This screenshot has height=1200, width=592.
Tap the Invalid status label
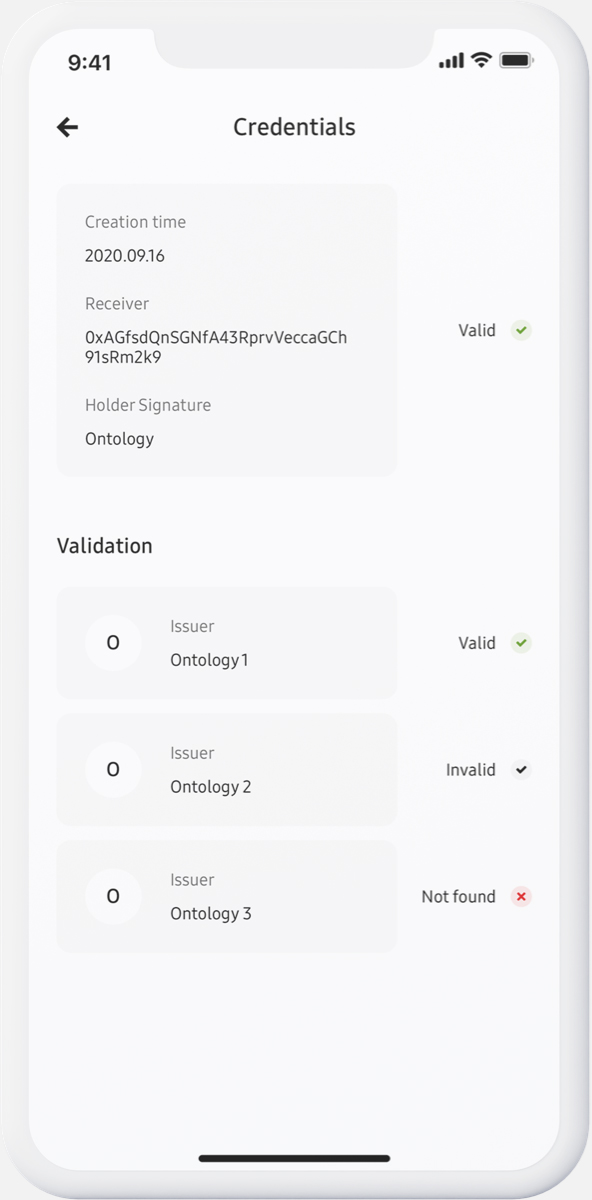coord(471,770)
